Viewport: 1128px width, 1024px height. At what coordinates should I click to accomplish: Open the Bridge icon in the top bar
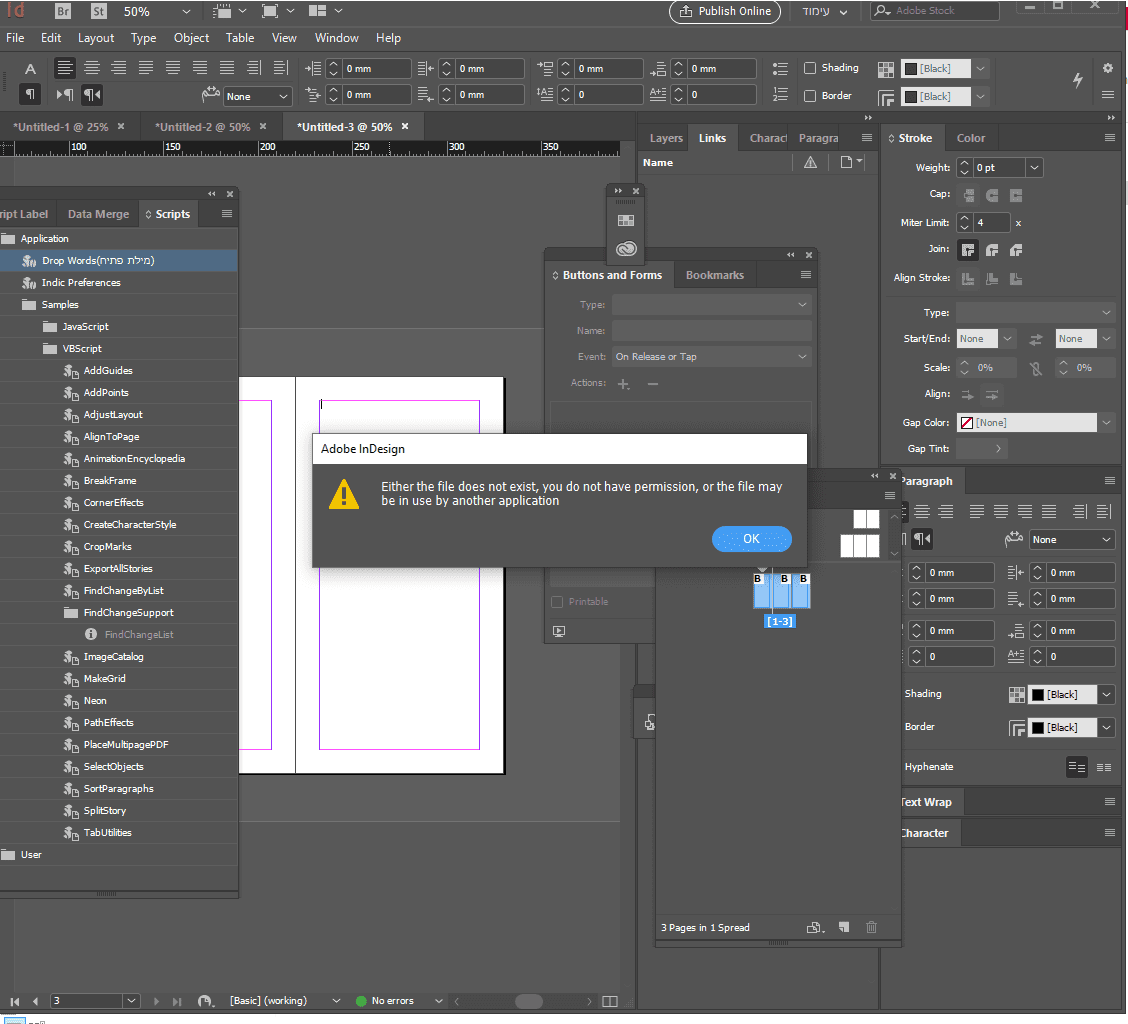pyautogui.click(x=63, y=12)
